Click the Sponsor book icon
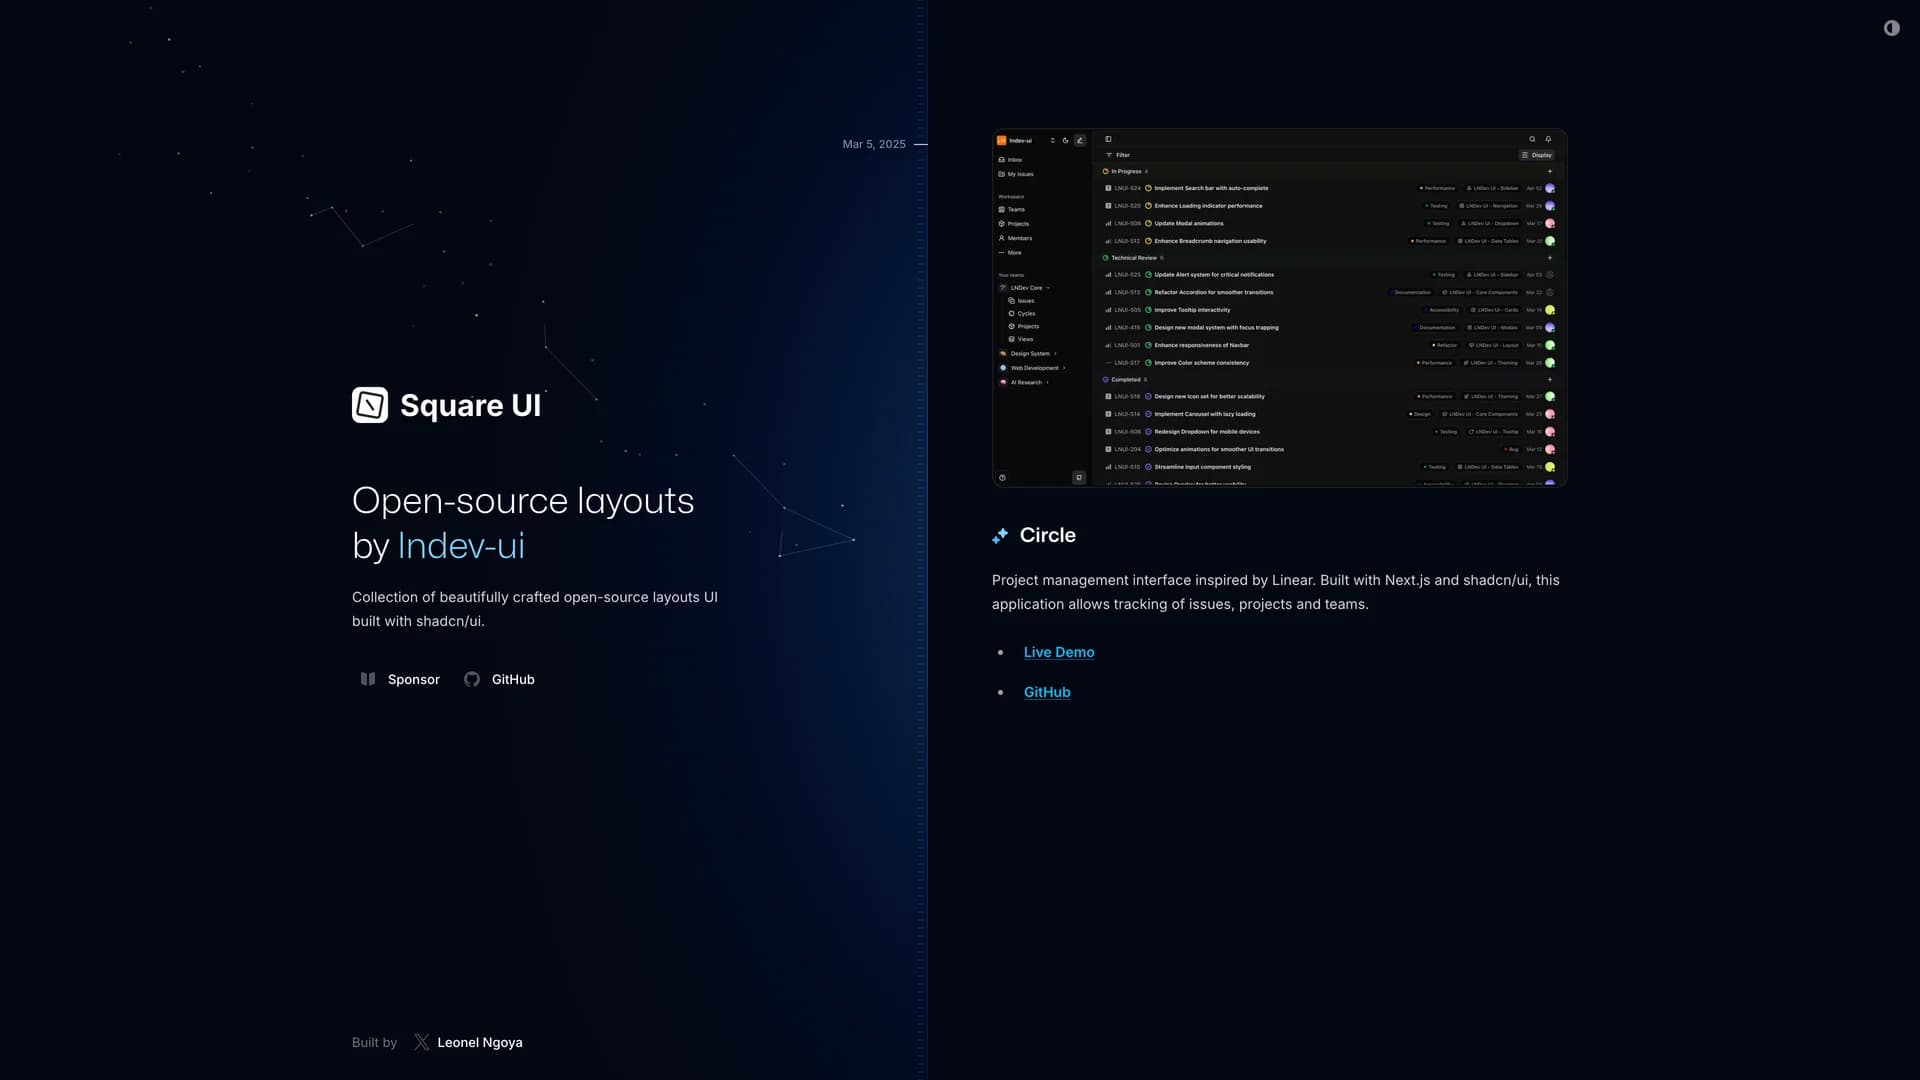This screenshot has height=1080, width=1920. [368, 679]
